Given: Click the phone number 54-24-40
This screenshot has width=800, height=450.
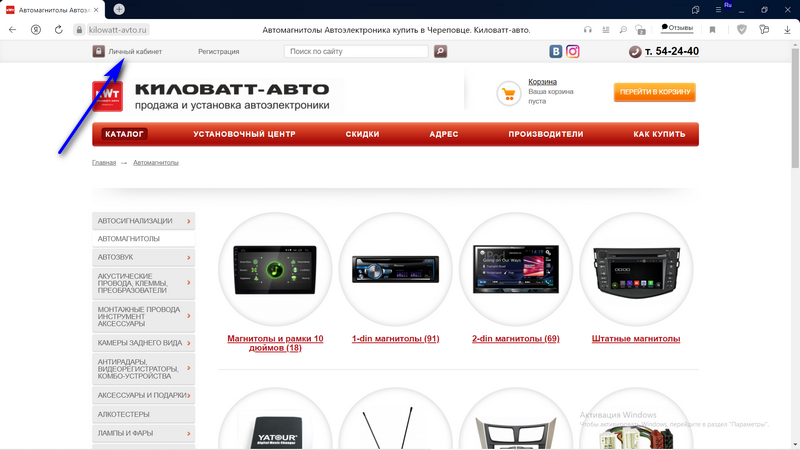Looking at the screenshot, I should click(x=672, y=51).
